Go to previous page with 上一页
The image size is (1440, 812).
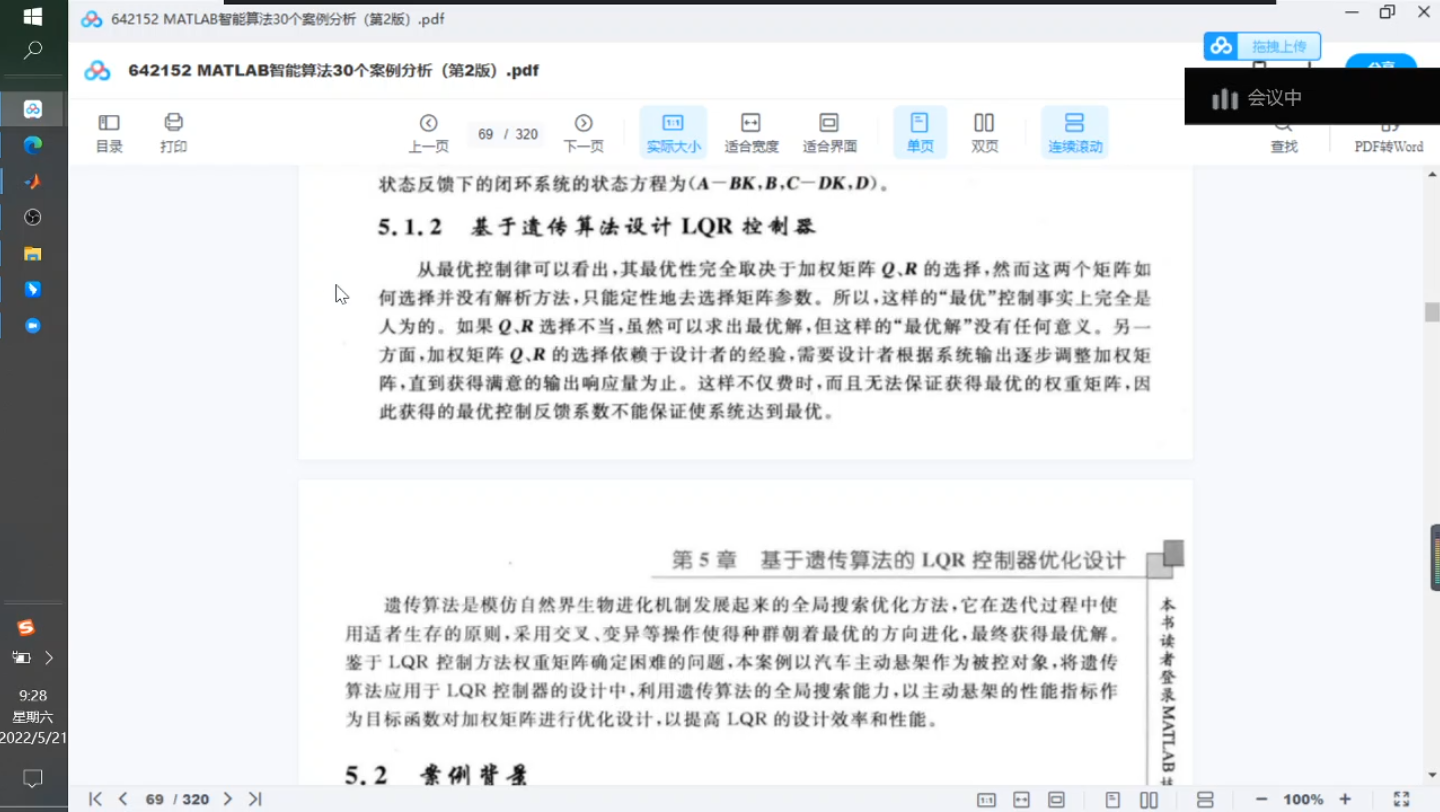[428, 132]
